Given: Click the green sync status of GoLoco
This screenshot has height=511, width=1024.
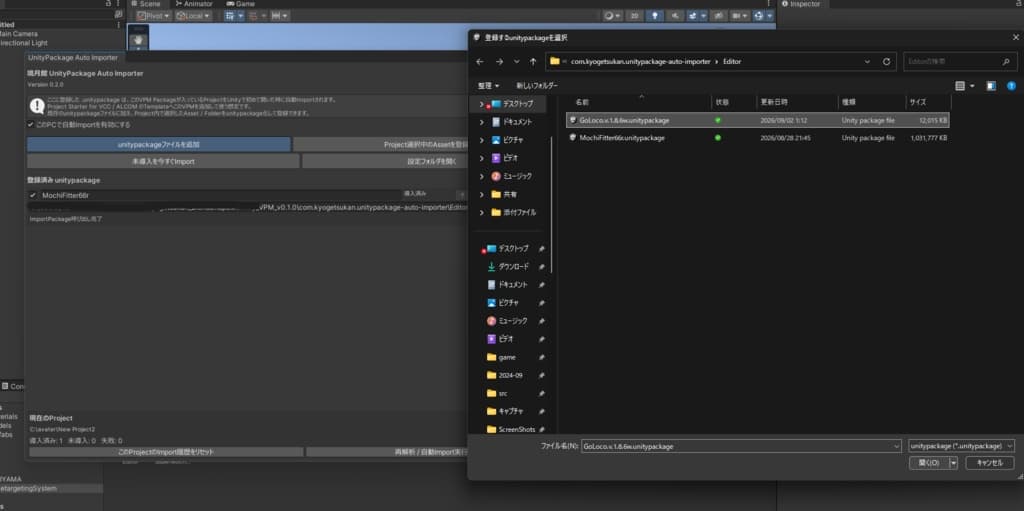Looking at the screenshot, I should 718,120.
